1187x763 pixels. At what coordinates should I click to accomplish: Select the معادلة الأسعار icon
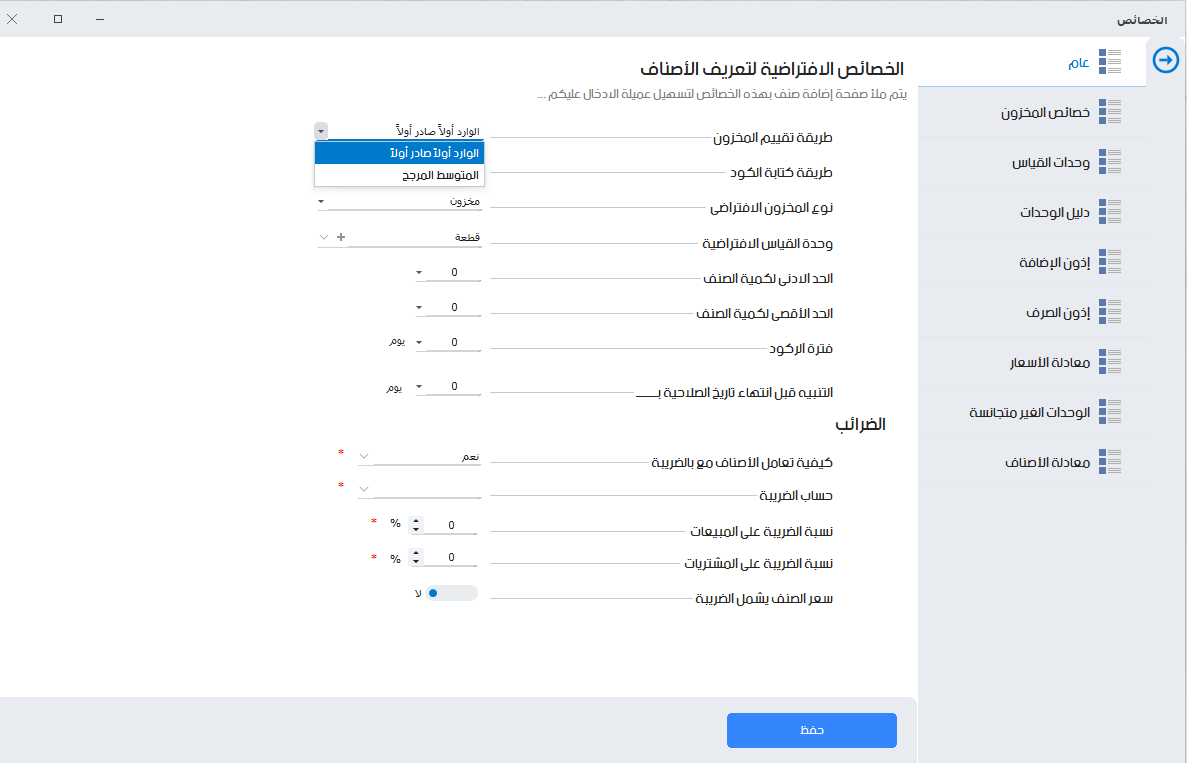point(1110,362)
